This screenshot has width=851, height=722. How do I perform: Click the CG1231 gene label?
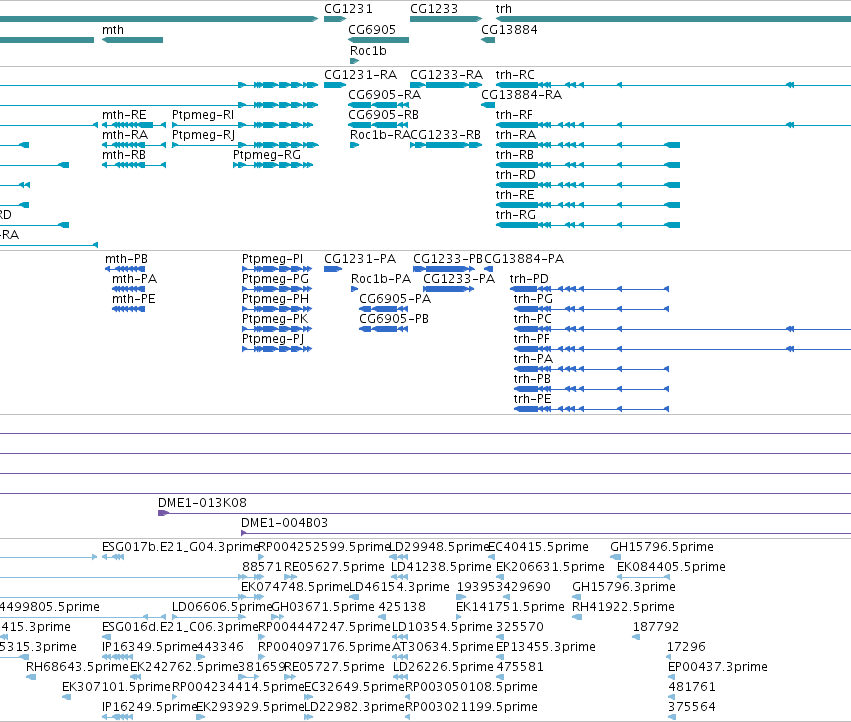(348, 9)
